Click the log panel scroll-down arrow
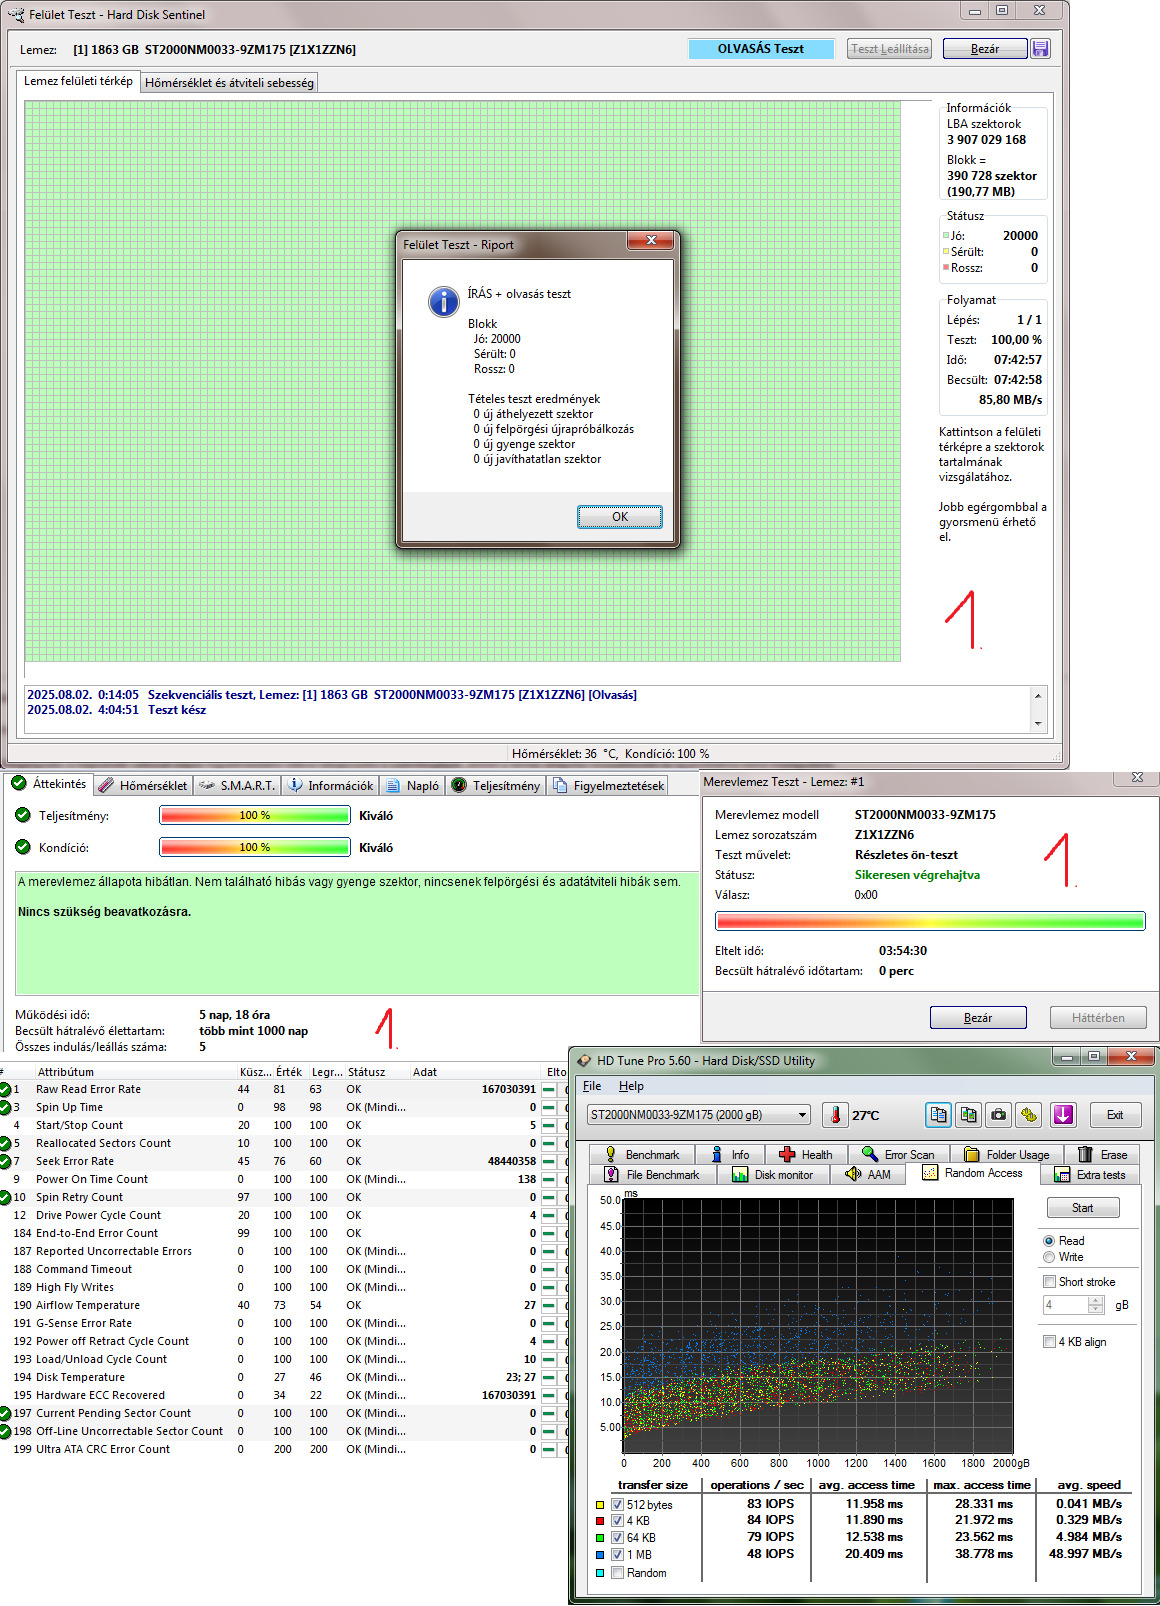The height and width of the screenshot is (1606, 1160). (x=1038, y=724)
